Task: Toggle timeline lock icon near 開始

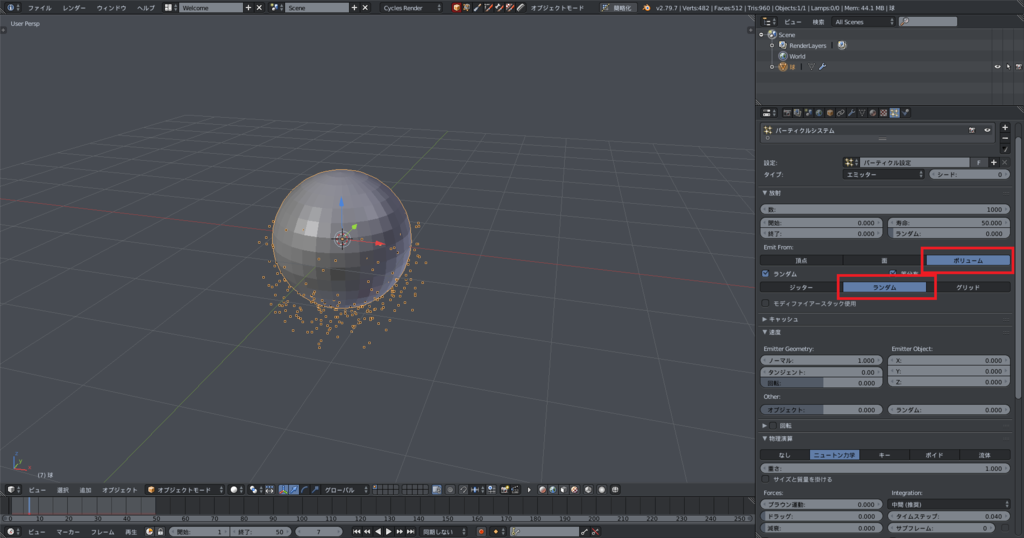Action: tap(160, 531)
